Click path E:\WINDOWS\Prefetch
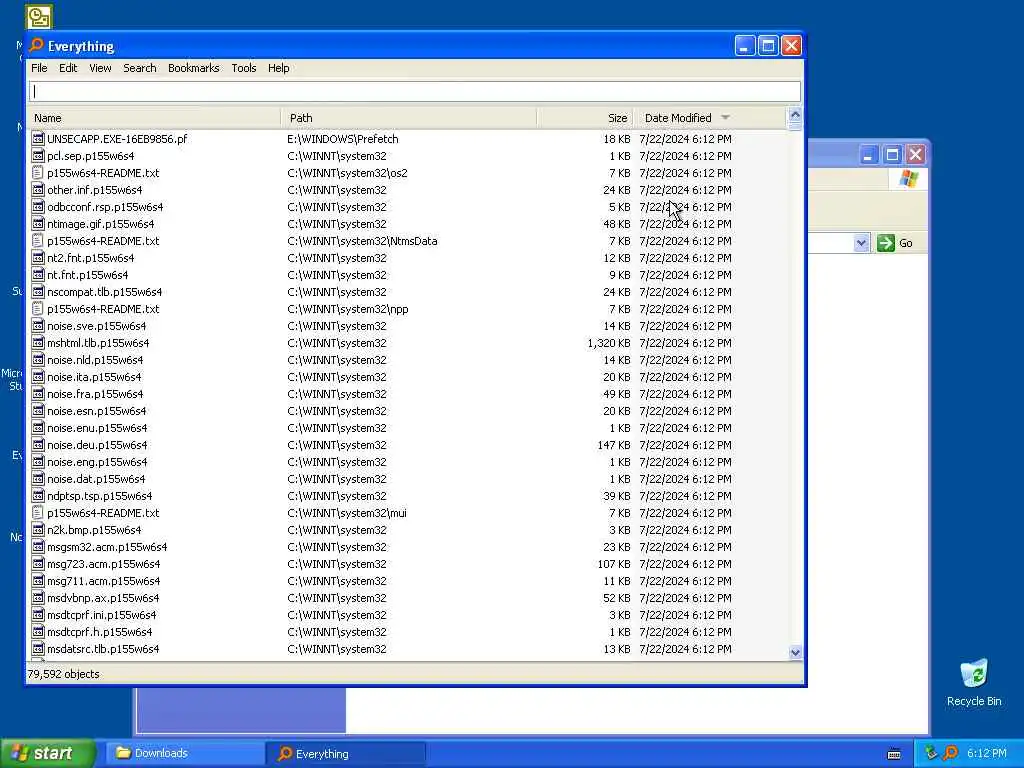 (x=343, y=138)
